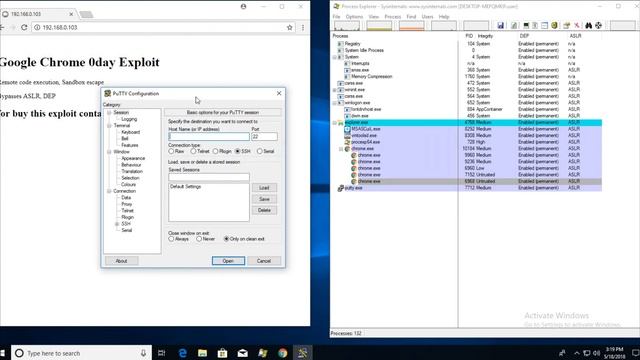Collapse the winlogon.exe process tree node
Viewport: 640px width, 360px height.
335,103
